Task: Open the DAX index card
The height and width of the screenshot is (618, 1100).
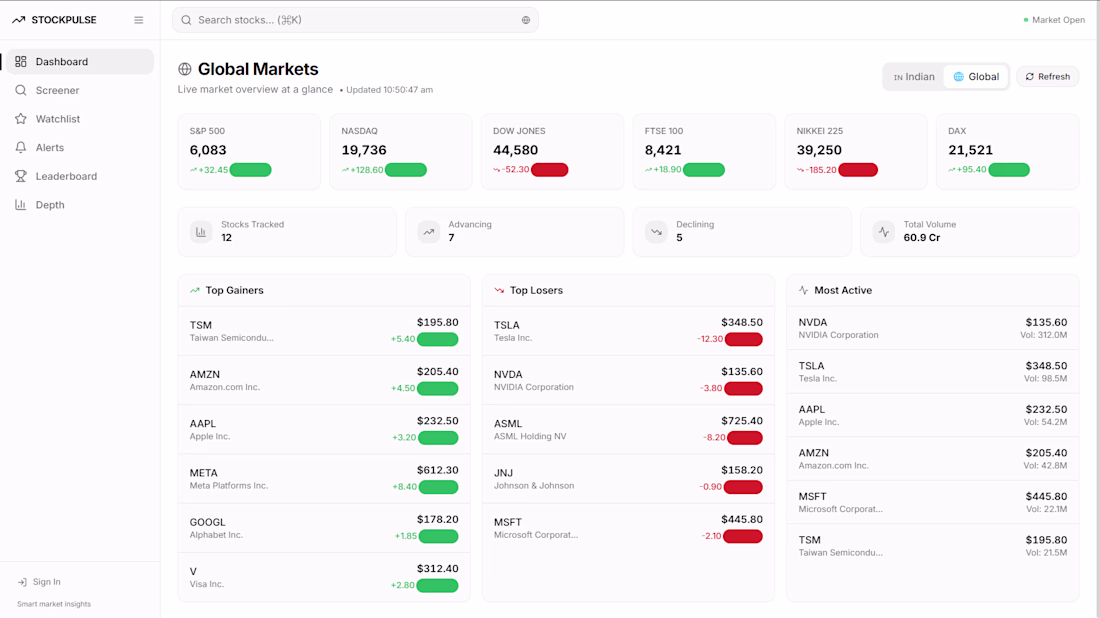Action: [1007, 152]
